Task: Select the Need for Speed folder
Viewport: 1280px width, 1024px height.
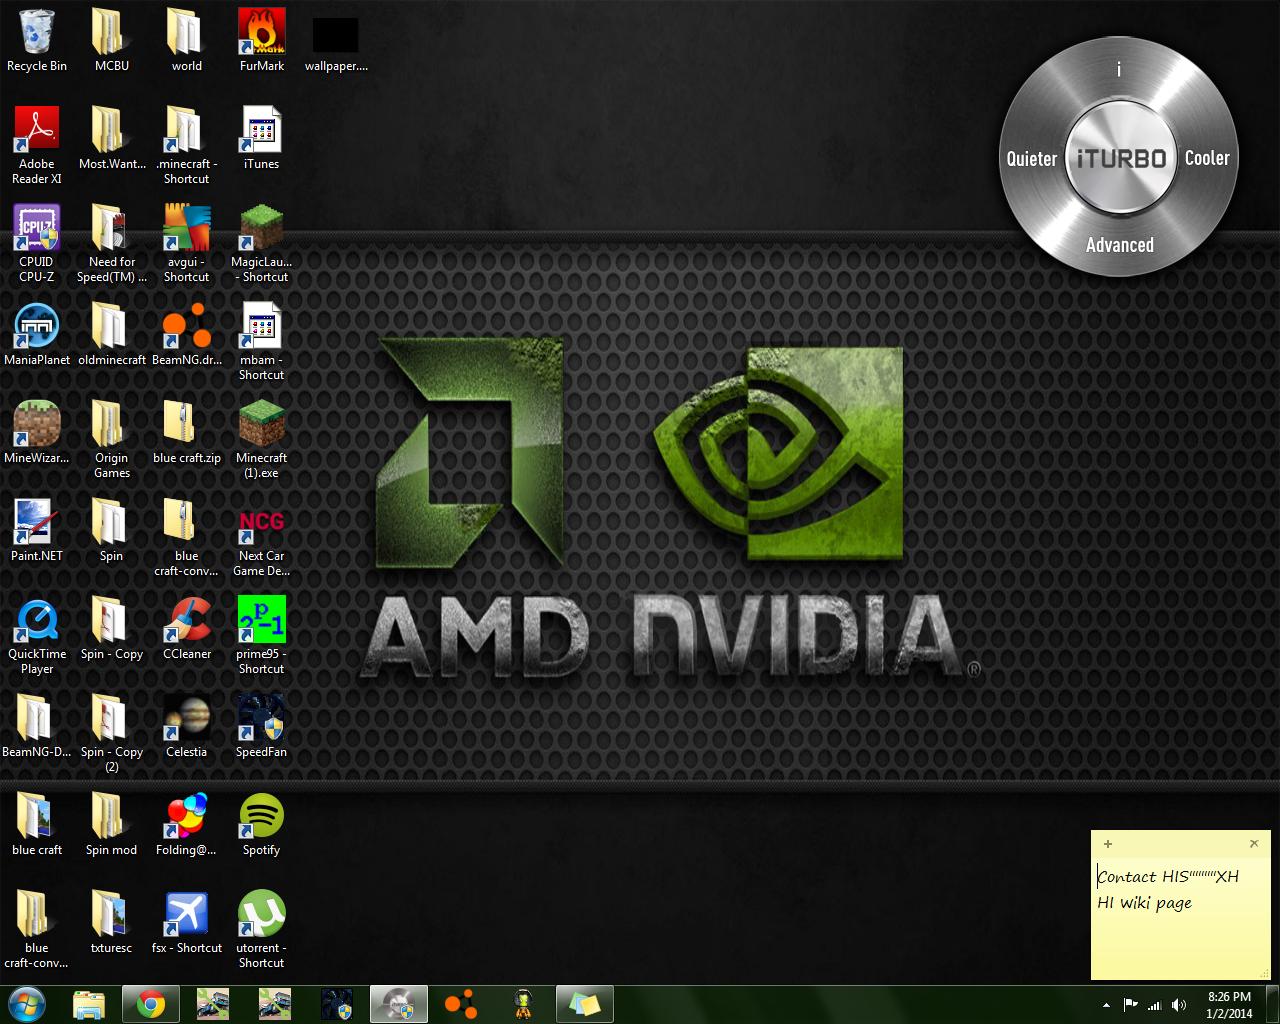Action: [x=112, y=244]
